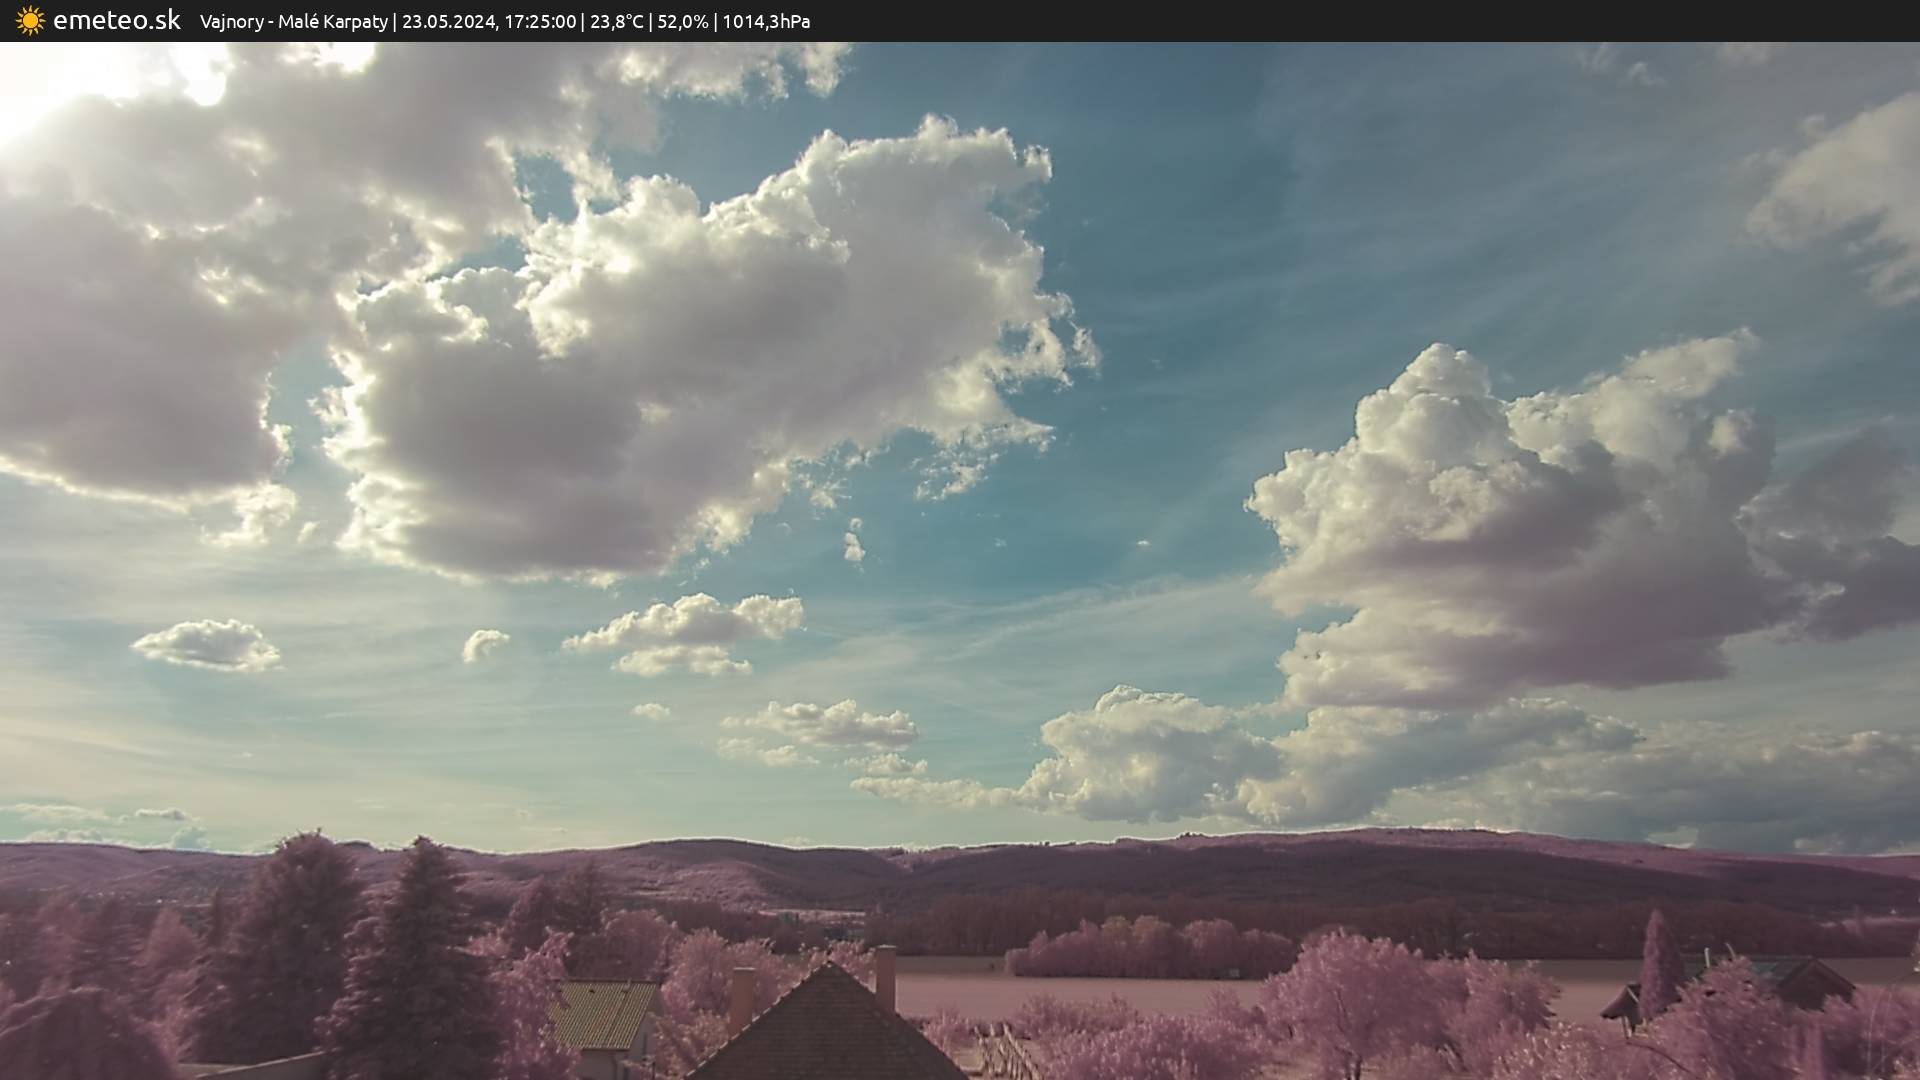Click the emeteo.sk site name
The image size is (1920, 1080).
117,21
